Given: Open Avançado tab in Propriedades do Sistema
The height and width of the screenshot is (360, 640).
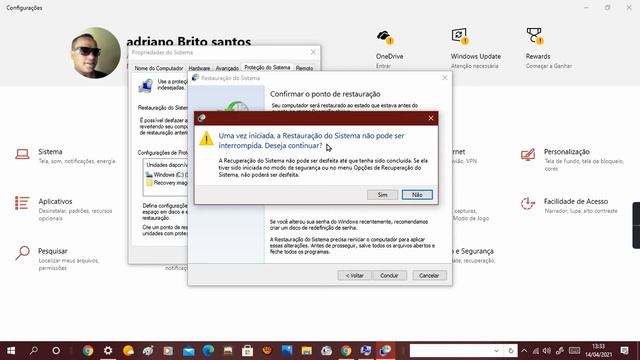Looking at the screenshot, I should point(227,68).
